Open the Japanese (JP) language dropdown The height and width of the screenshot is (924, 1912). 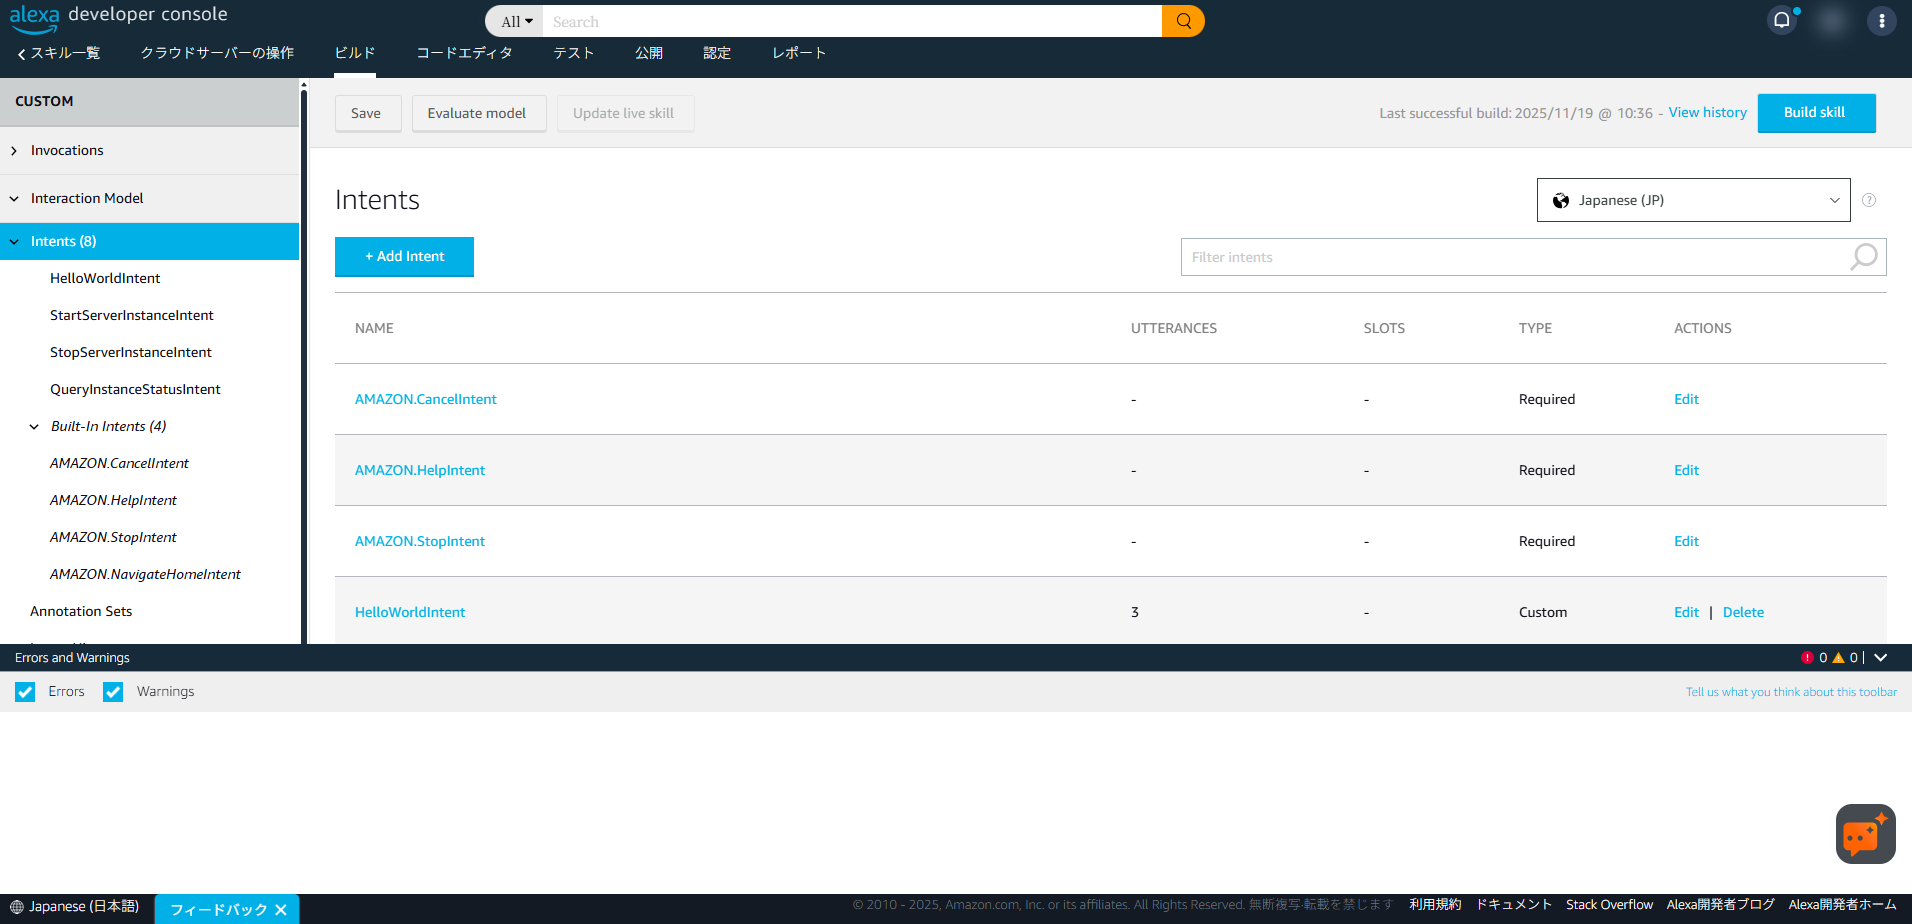click(x=1692, y=200)
